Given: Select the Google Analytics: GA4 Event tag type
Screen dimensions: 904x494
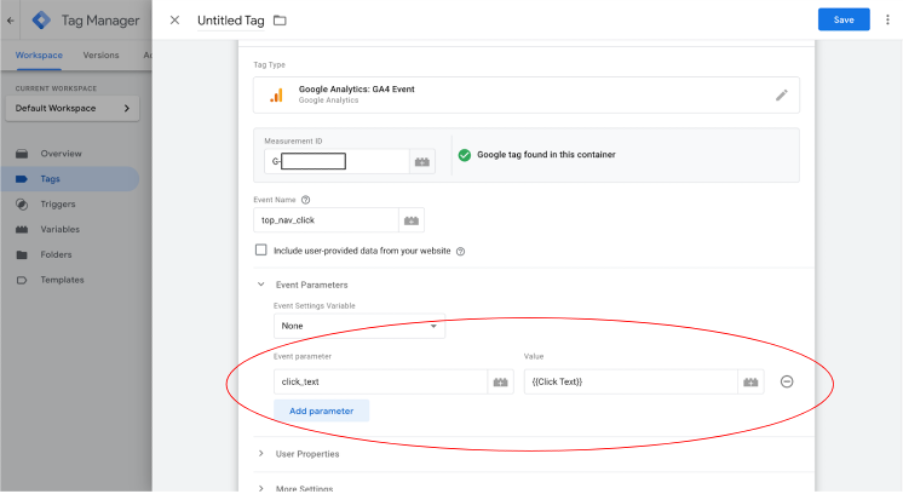Looking at the screenshot, I should coord(526,95).
